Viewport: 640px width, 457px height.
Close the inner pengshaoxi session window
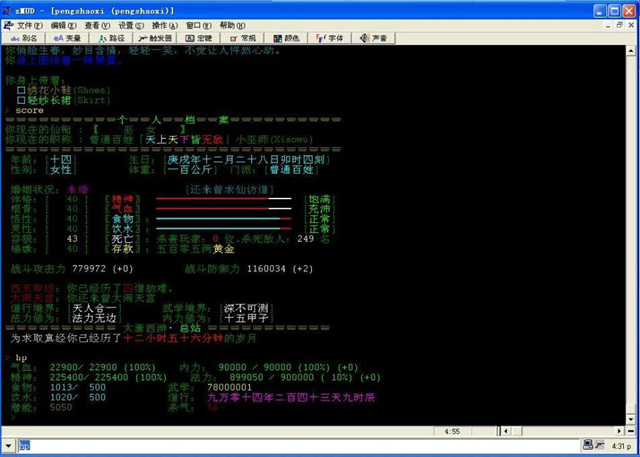point(631,26)
